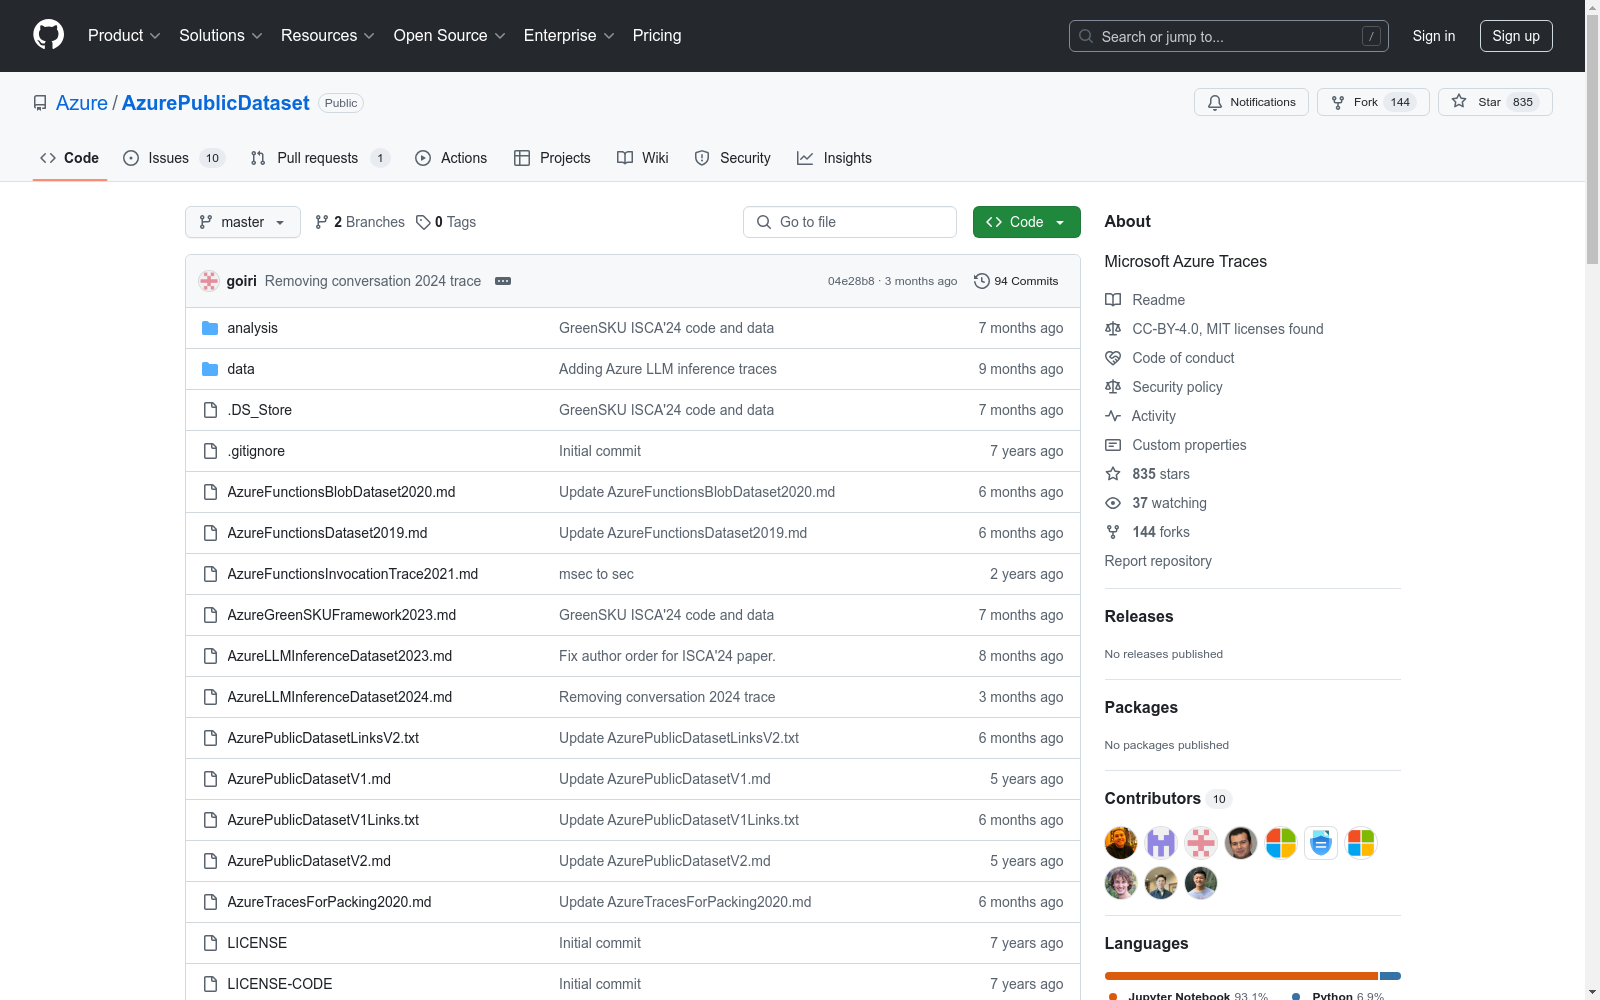1600x1000 pixels.
Task: Click the Go to file search box
Action: pos(850,222)
